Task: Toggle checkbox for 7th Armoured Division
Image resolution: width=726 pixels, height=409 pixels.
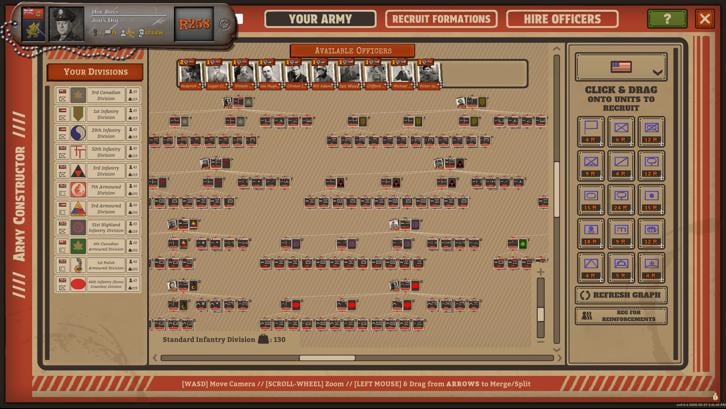Action: 63,193
